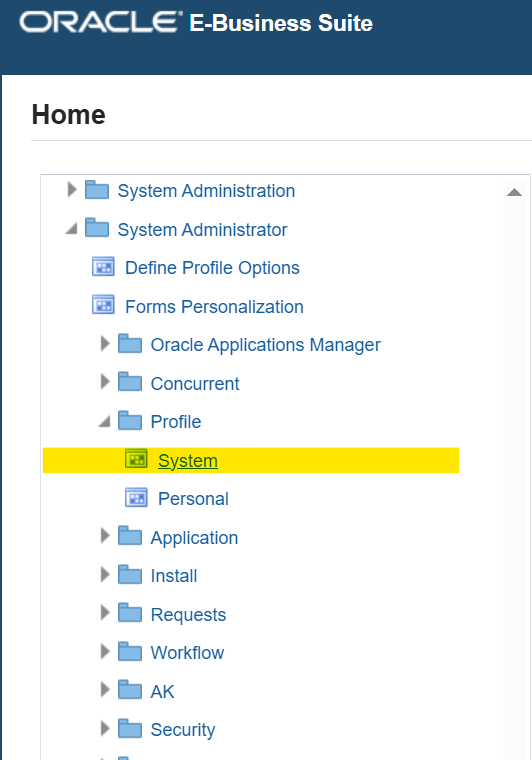Select the AK menu label
Screen dimensions: 532x760
click(x=162, y=691)
